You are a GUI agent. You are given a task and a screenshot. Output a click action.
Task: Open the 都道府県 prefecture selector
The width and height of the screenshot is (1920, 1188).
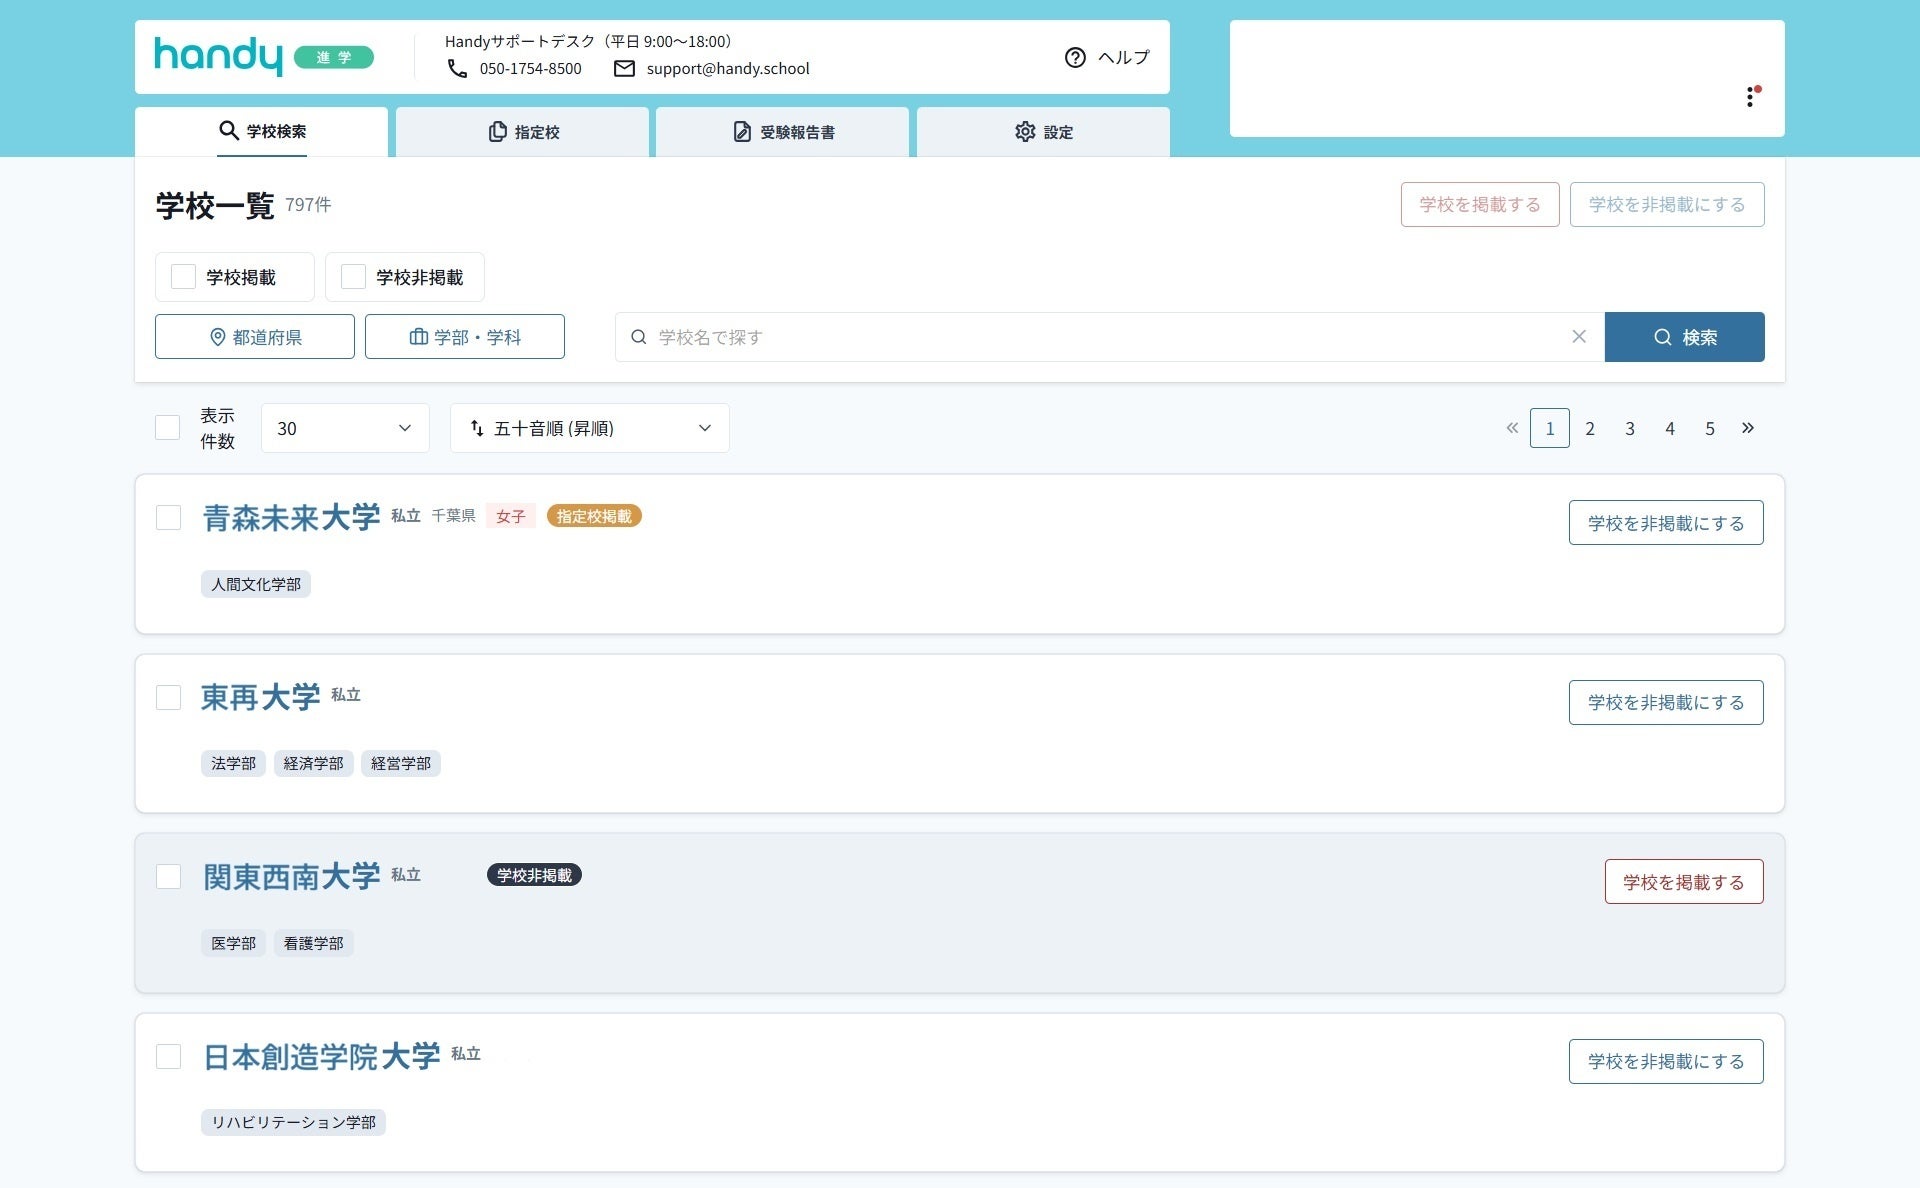tap(255, 337)
